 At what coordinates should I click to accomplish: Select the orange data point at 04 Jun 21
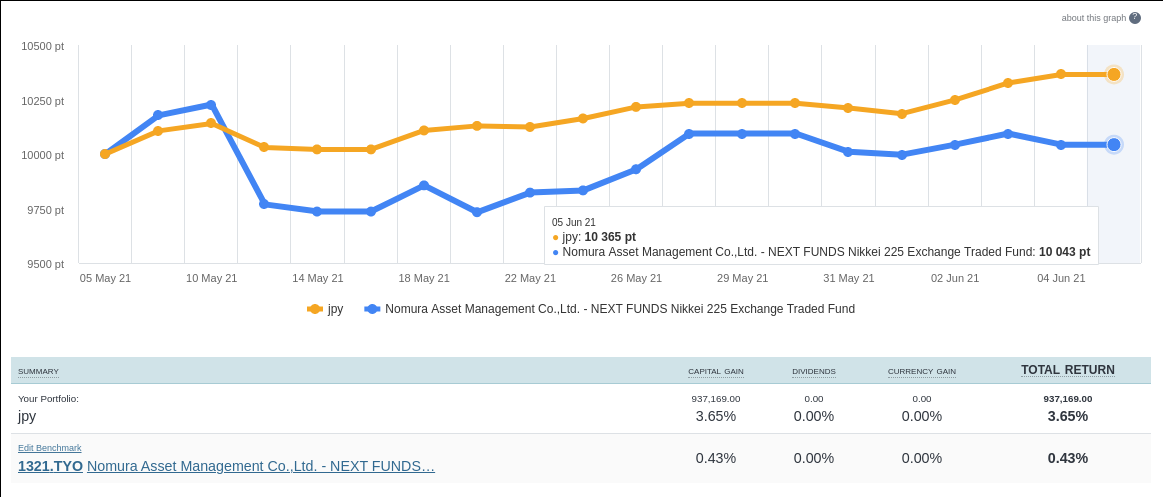tap(1061, 74)
